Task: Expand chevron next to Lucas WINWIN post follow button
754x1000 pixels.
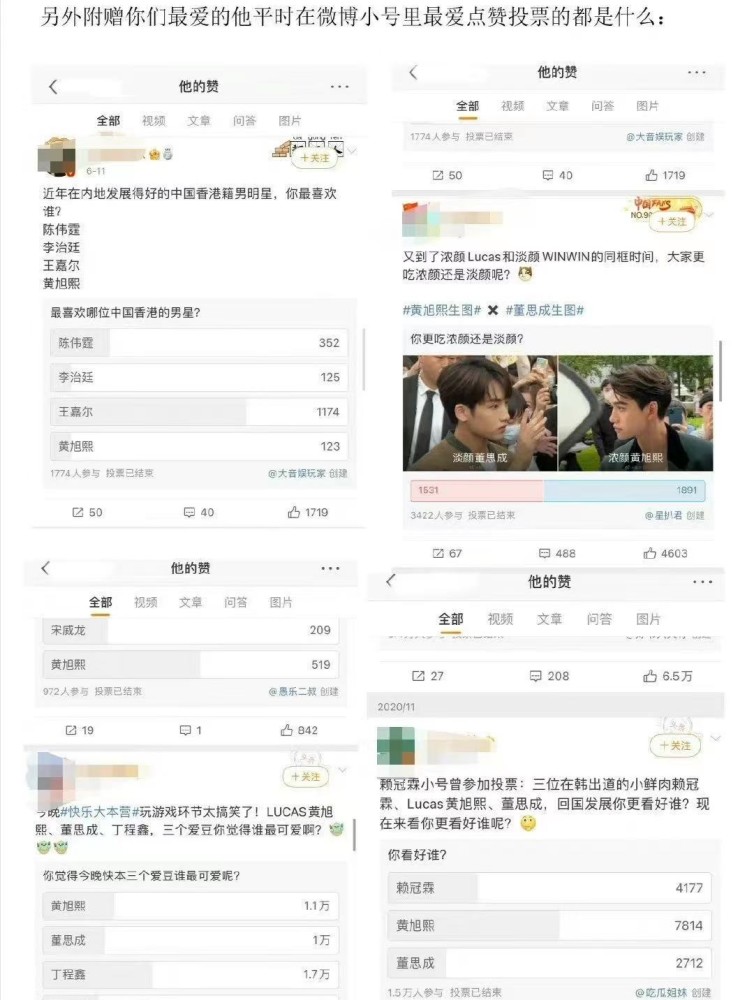Action: (x=709, y=216)
